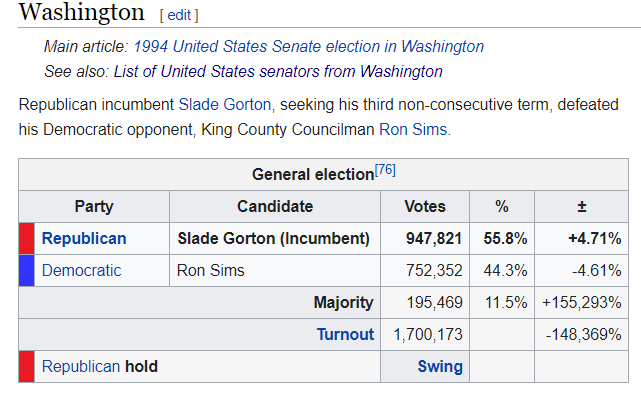Click the Votes column header
This screenshot has height=410, width=641.
click(425, 206)
